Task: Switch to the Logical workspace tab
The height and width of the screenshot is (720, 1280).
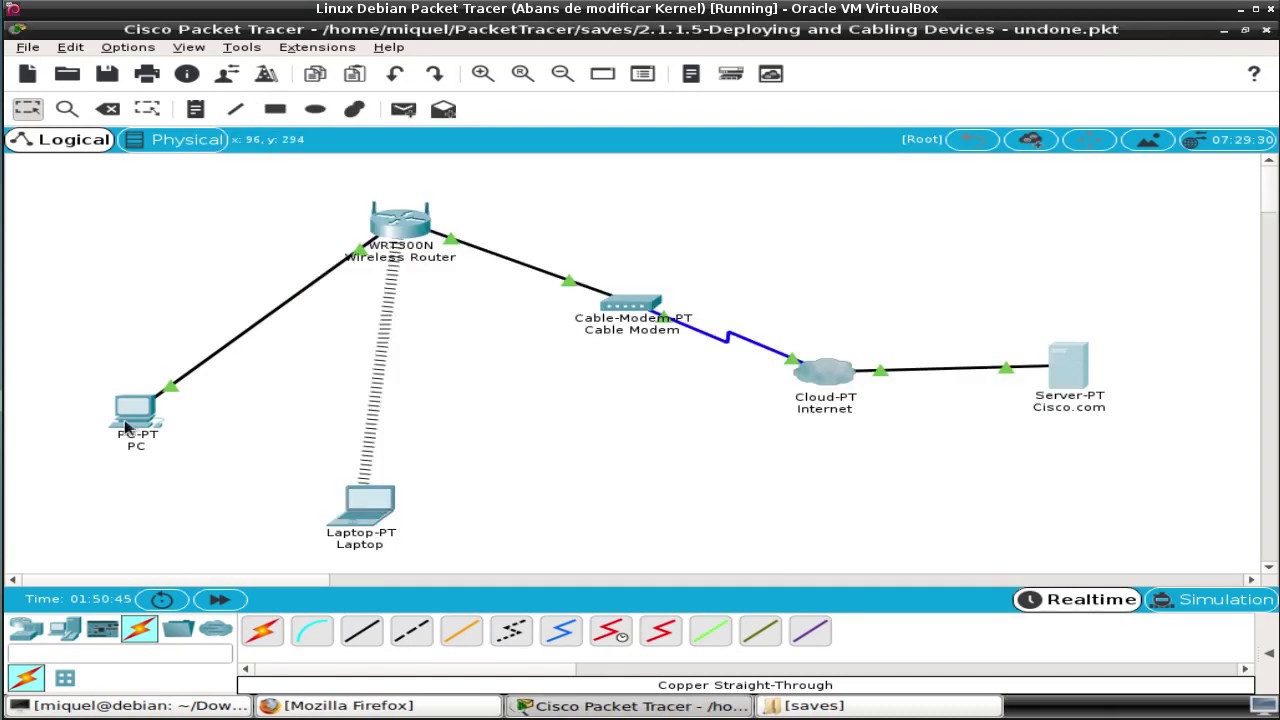Action: (59, 140)
